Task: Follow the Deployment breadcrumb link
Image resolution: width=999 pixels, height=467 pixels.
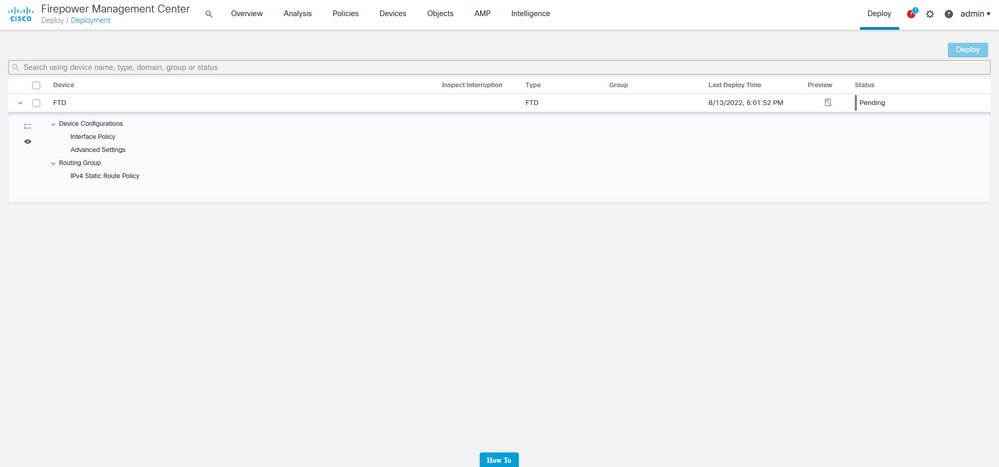Action: tap(90, 20)
